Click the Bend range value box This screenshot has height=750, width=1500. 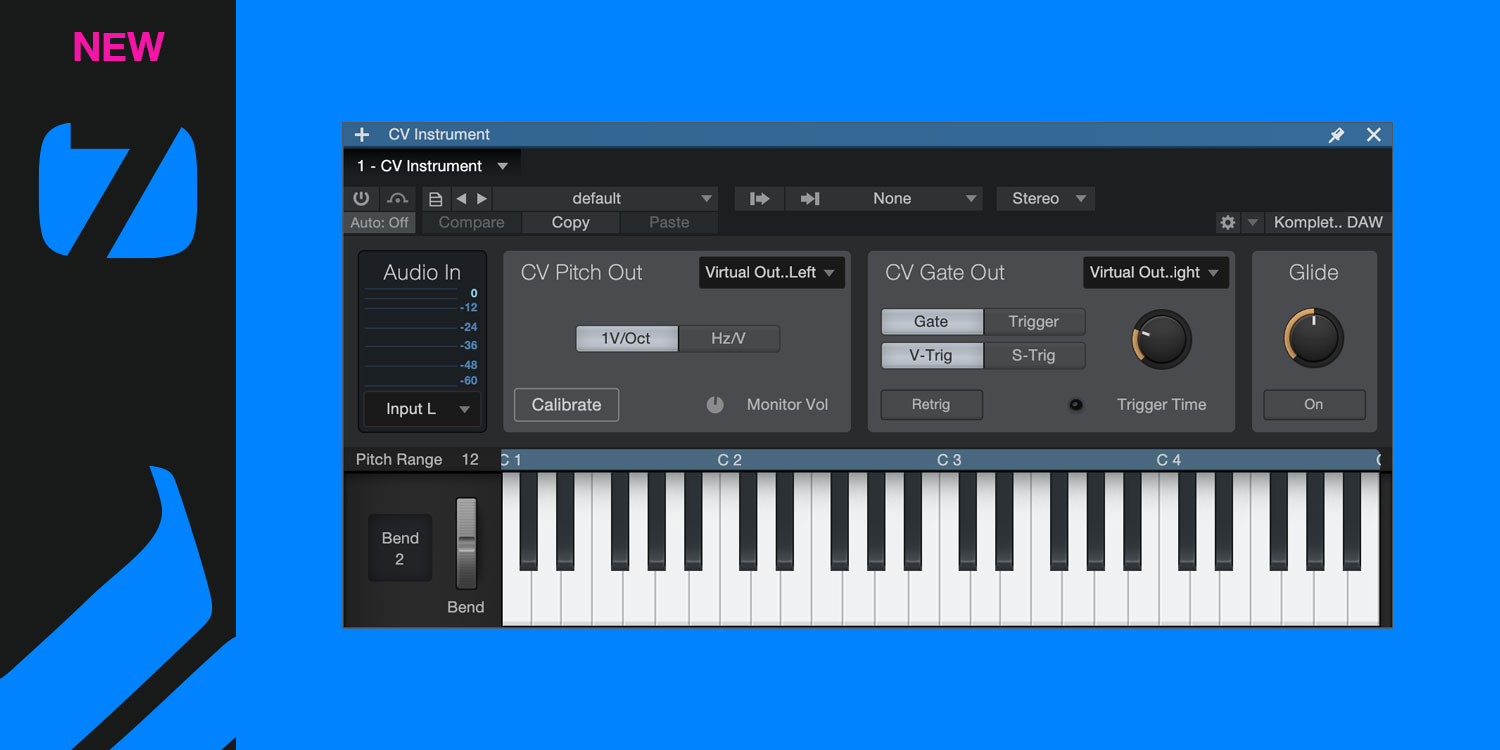click(x=400, y=548)
